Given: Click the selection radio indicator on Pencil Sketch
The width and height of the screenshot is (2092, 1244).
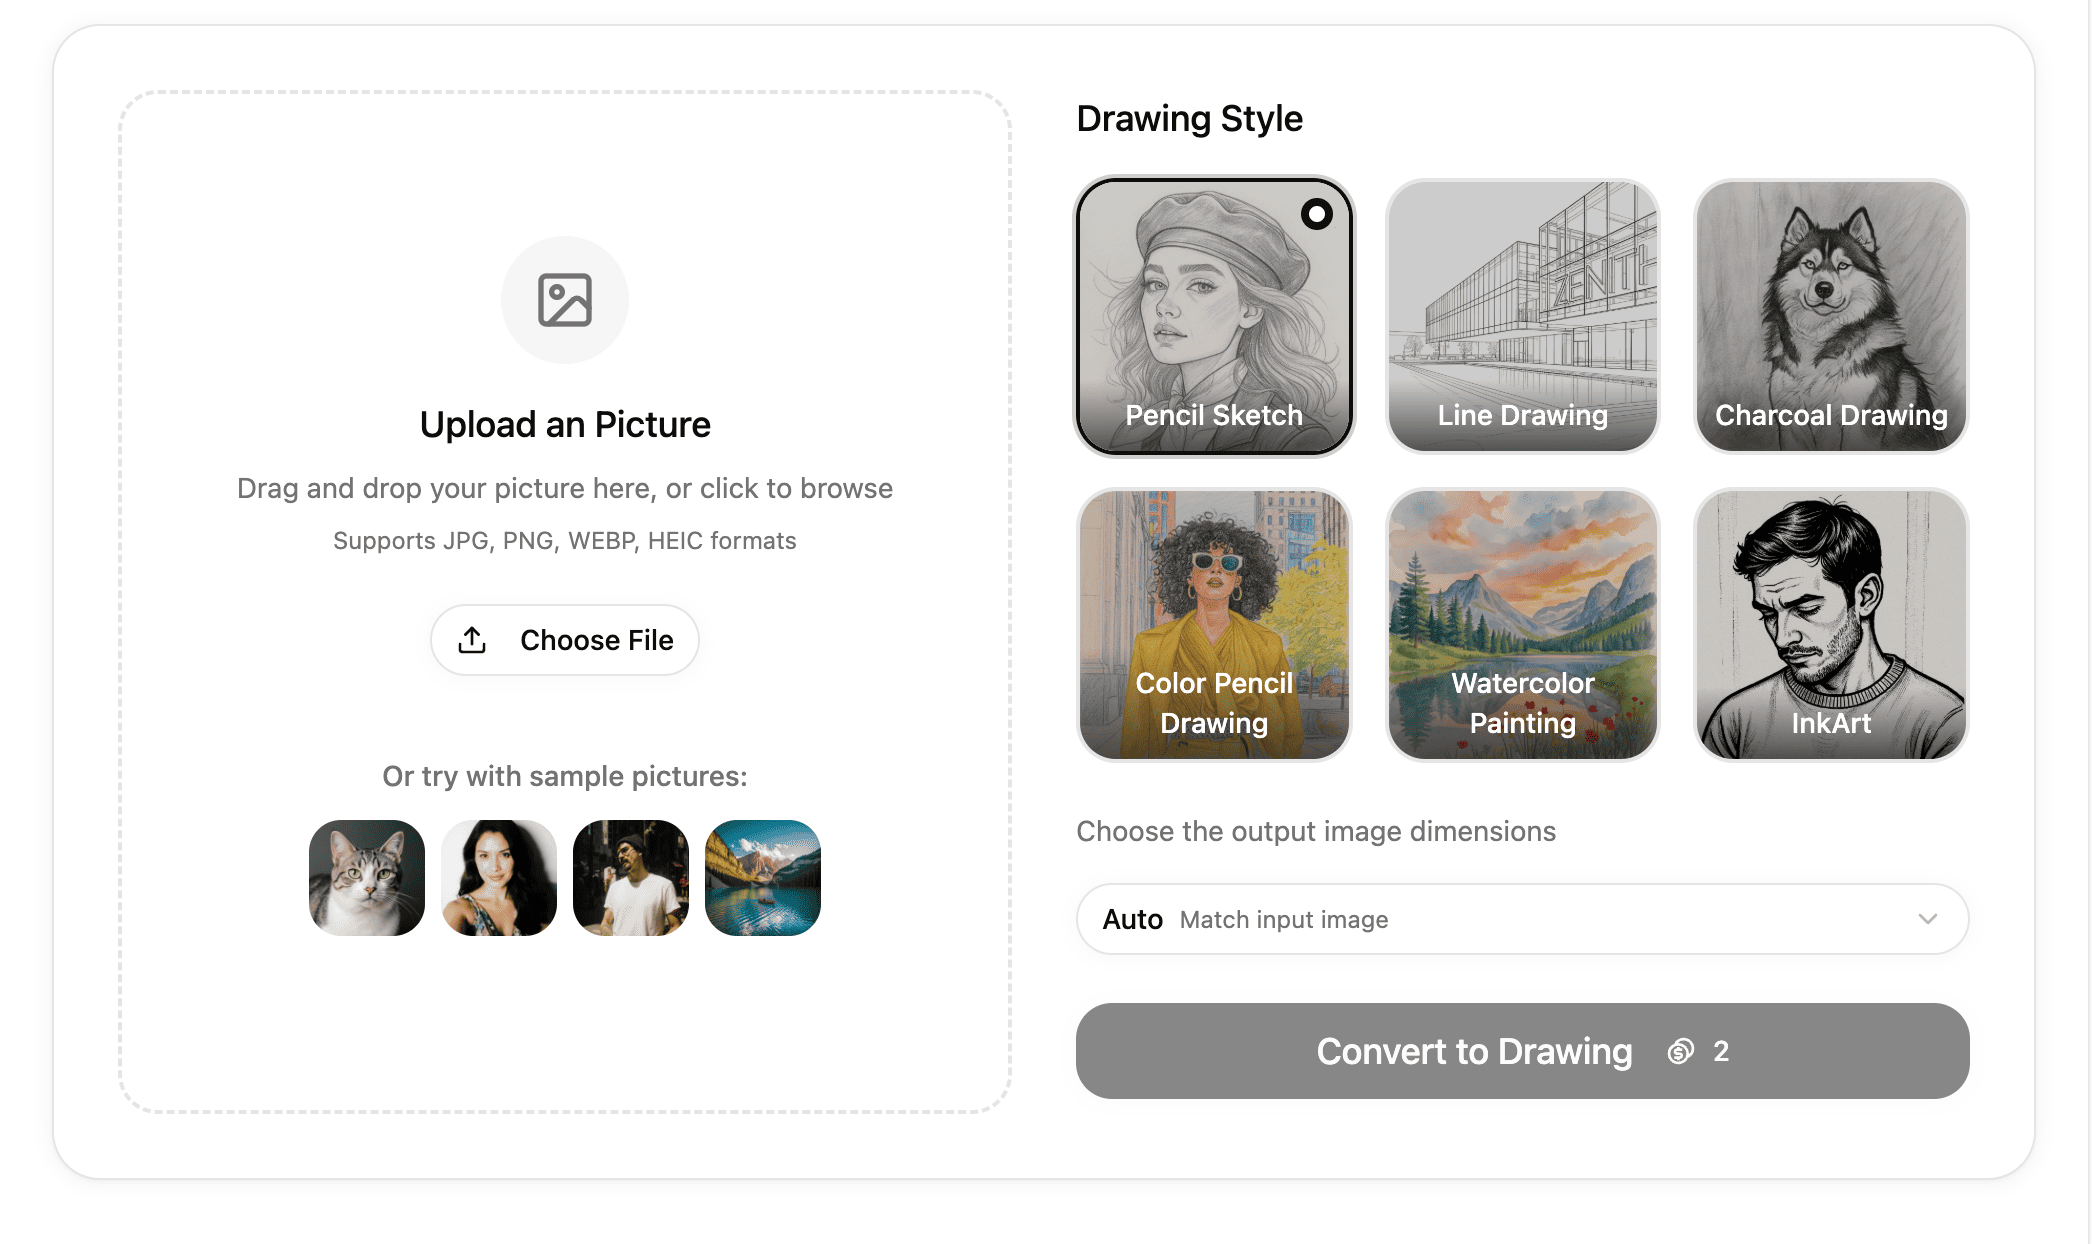Looking at the screenshot, I should pyautogui.click(x=1317, y=213).
